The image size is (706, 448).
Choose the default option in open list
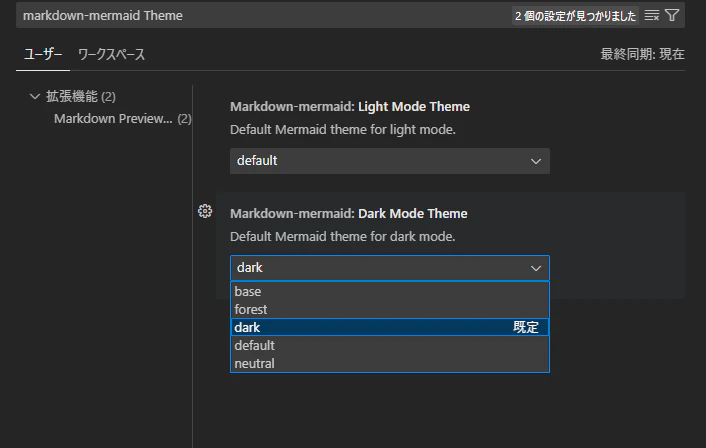tap(389, 345)
